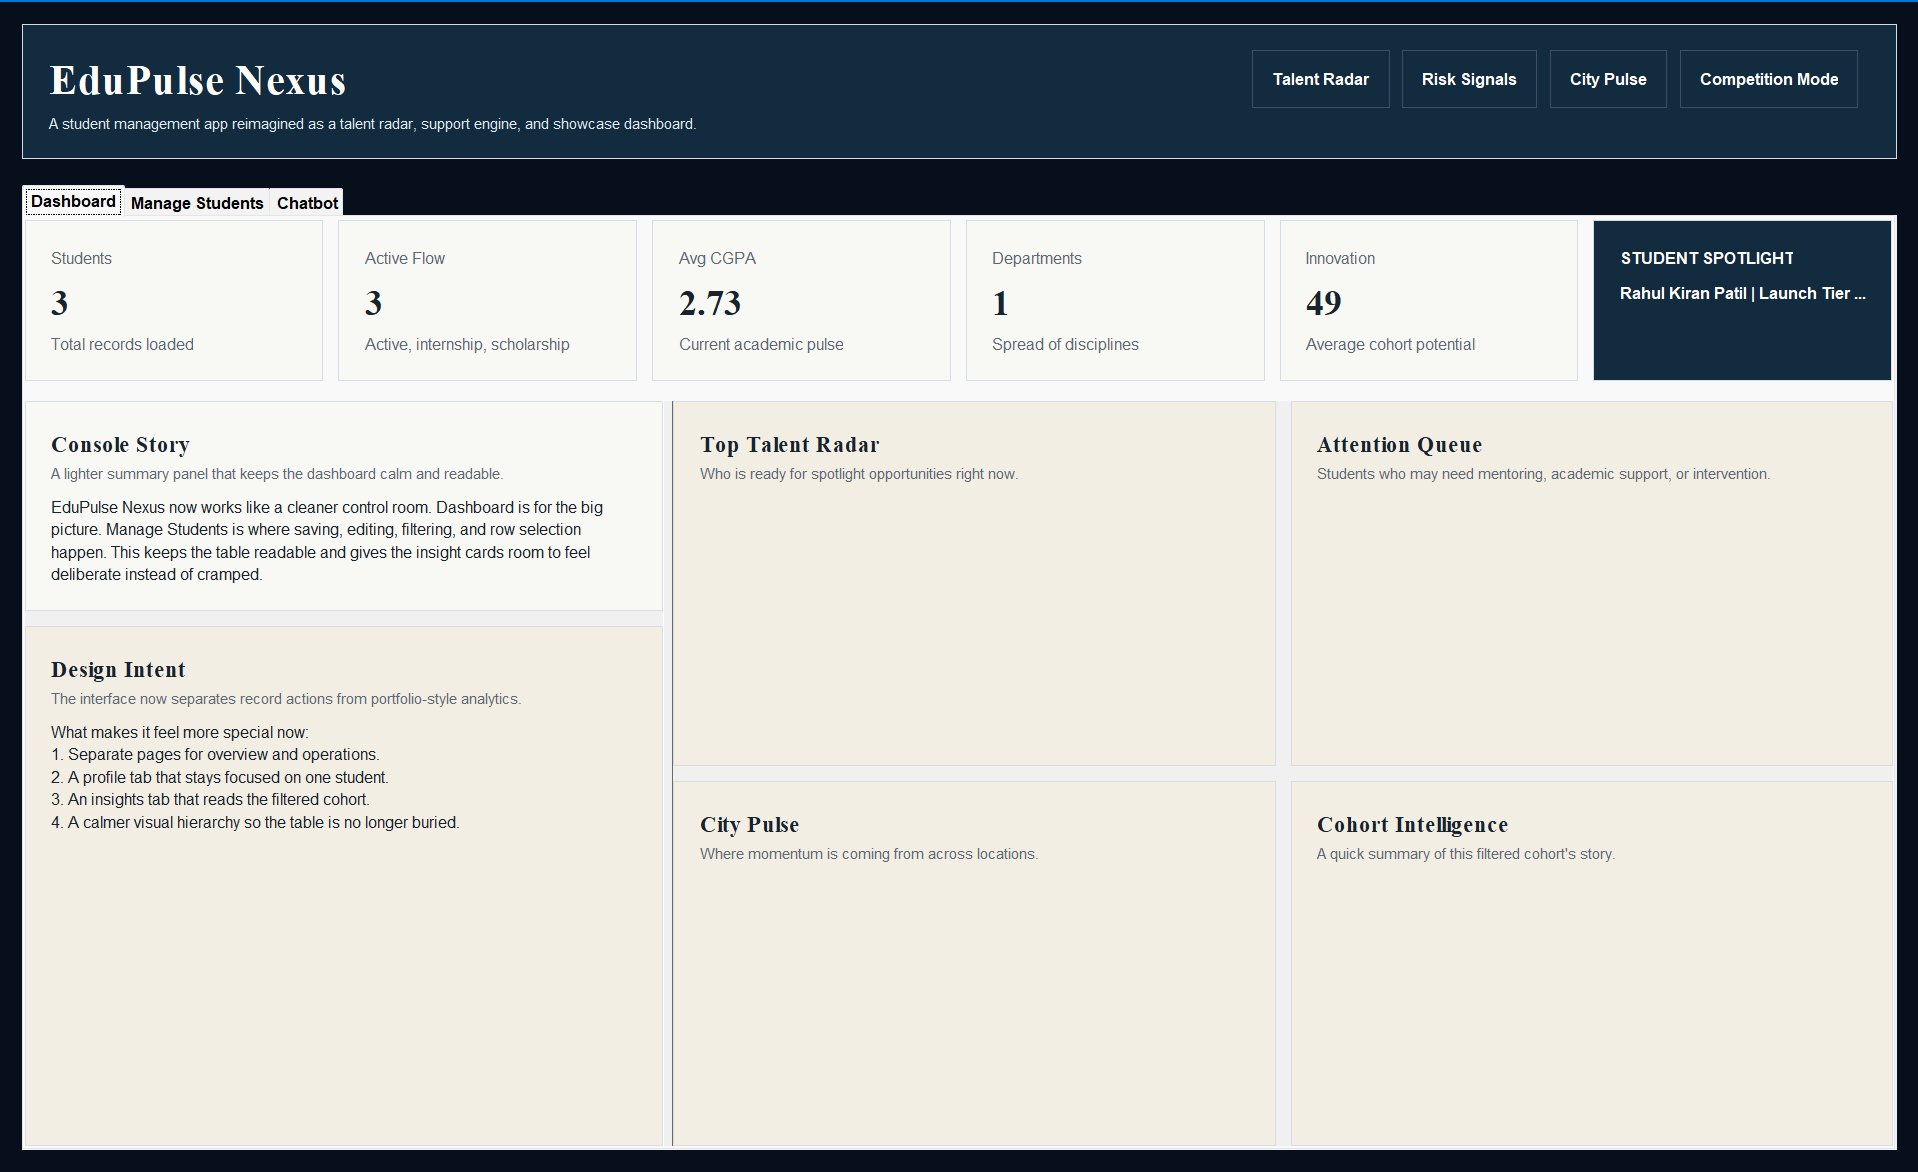Click 'Active, internship, scholarship' caption
Image resolution: width=1918 pixels, height=1172 pixels.
[467, 344]
